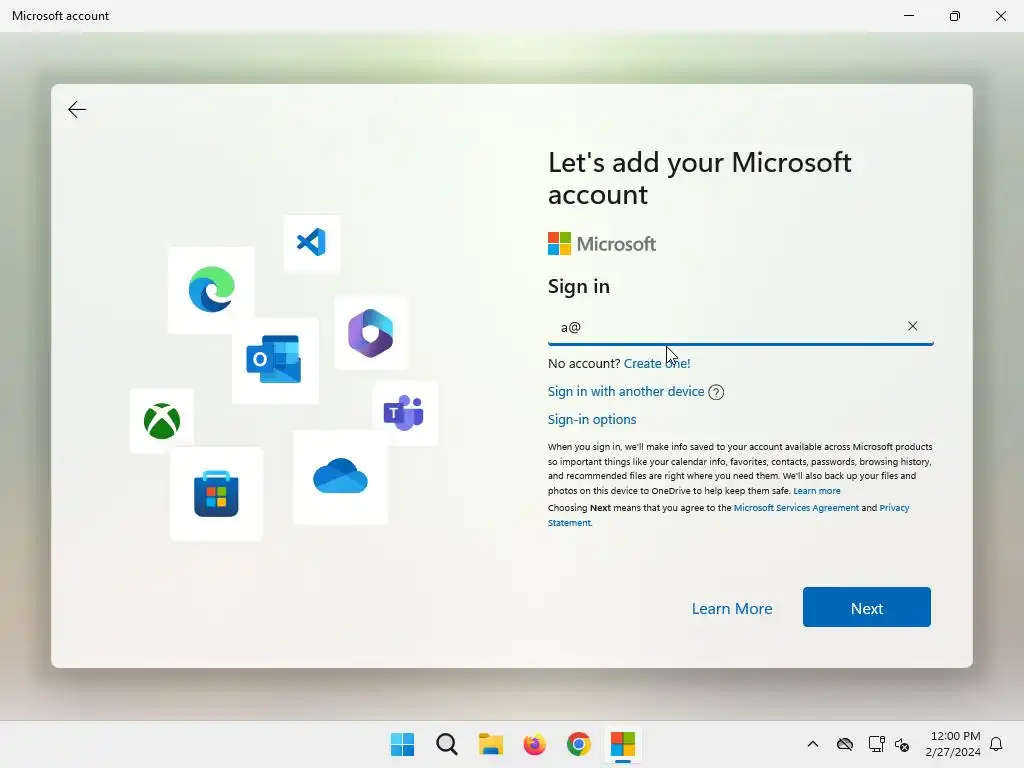Restore down the Microsoft account window

955,16
